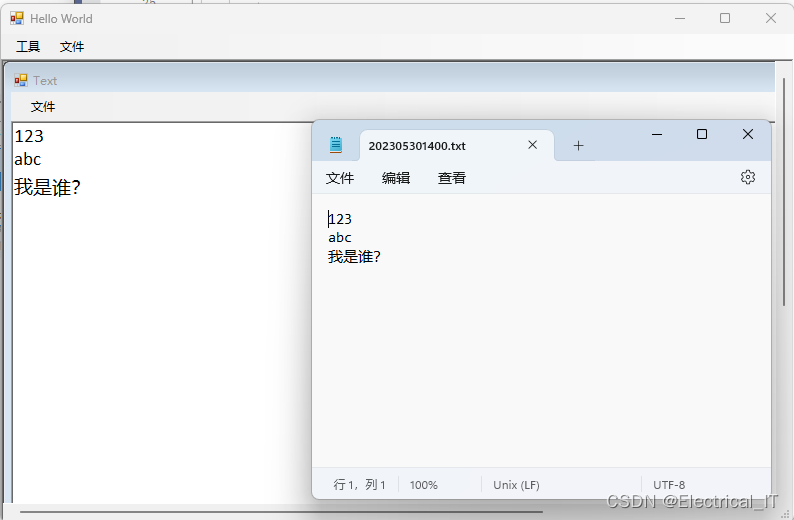Click the Hello World horizontal scrollbar
The image size is (794, 520).
pyautogui.click(x=281, y=512)
